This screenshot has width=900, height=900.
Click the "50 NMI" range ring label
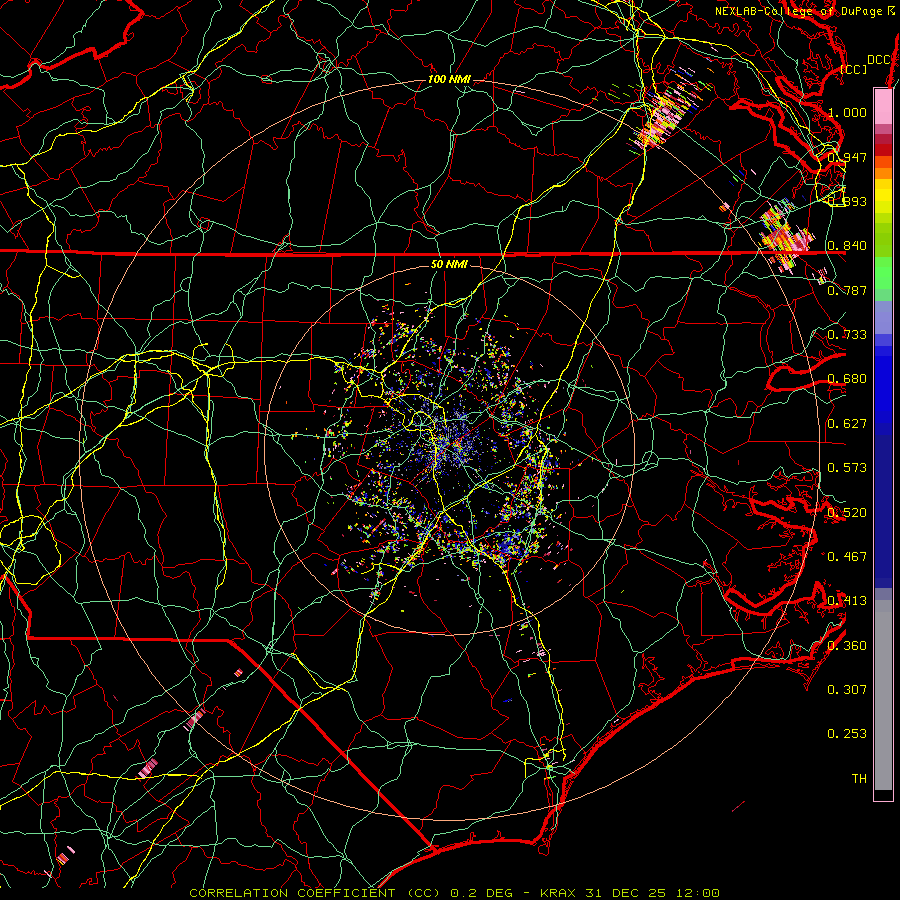pyautogui.click(x=449, y=264)
